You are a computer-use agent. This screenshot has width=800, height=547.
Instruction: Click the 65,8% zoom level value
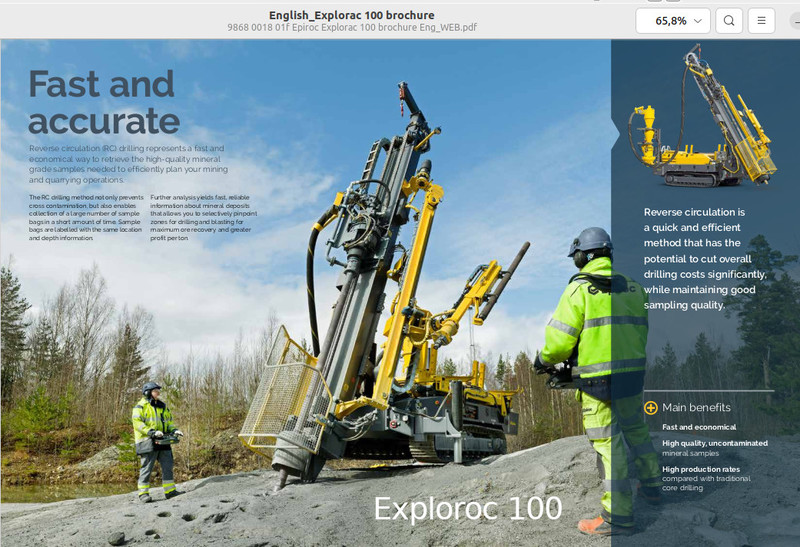670,20
